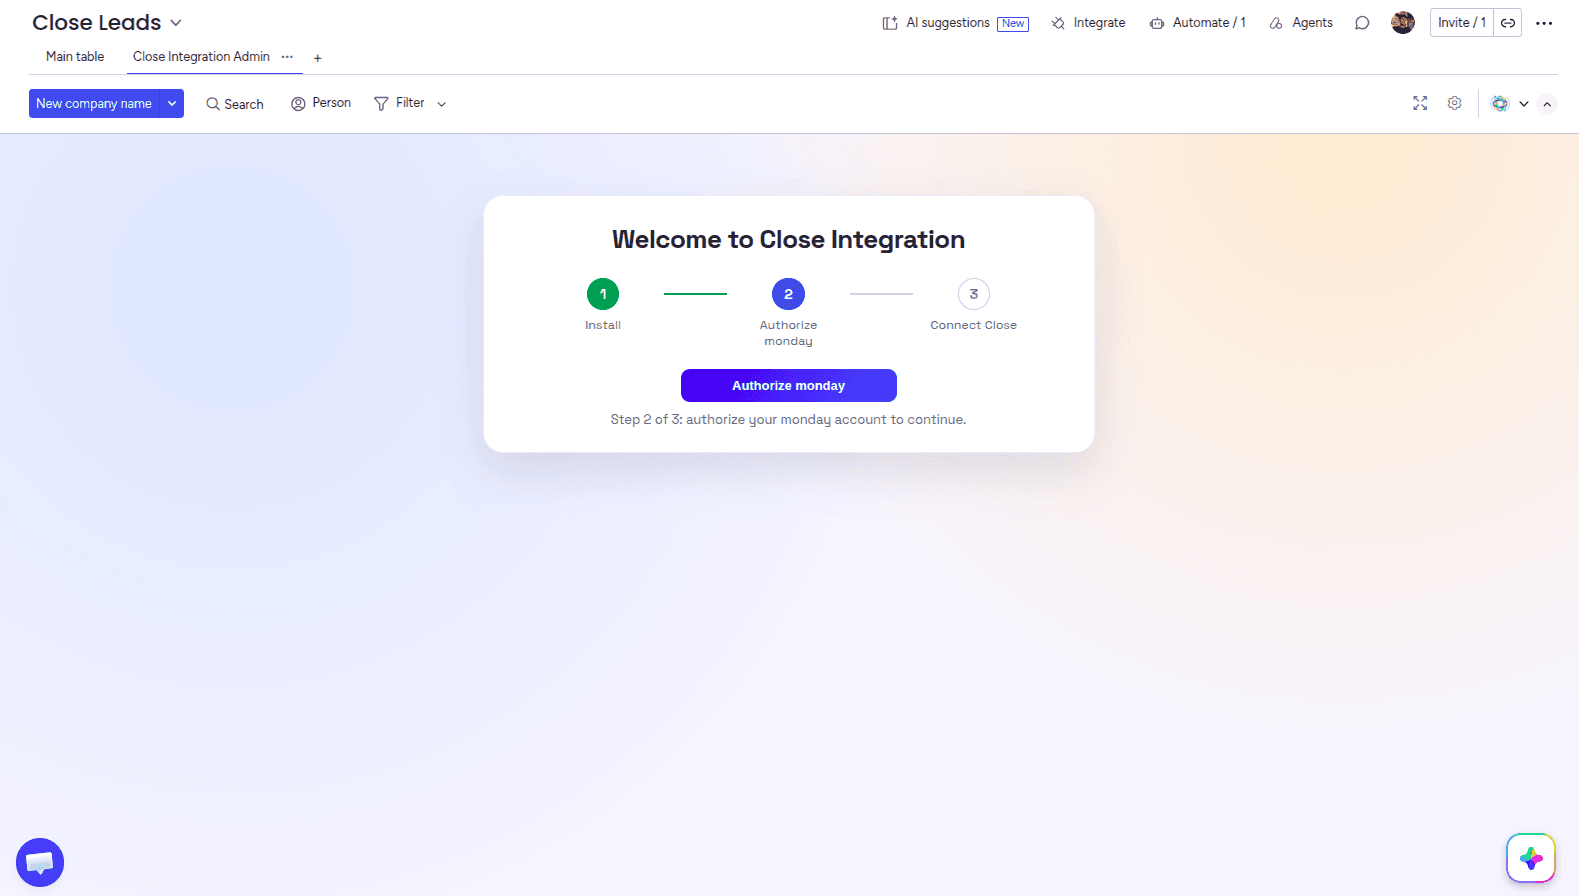Screen dimensions: 1579x896
Task: Click the app integration colored icon
Action: point(1500,103)
